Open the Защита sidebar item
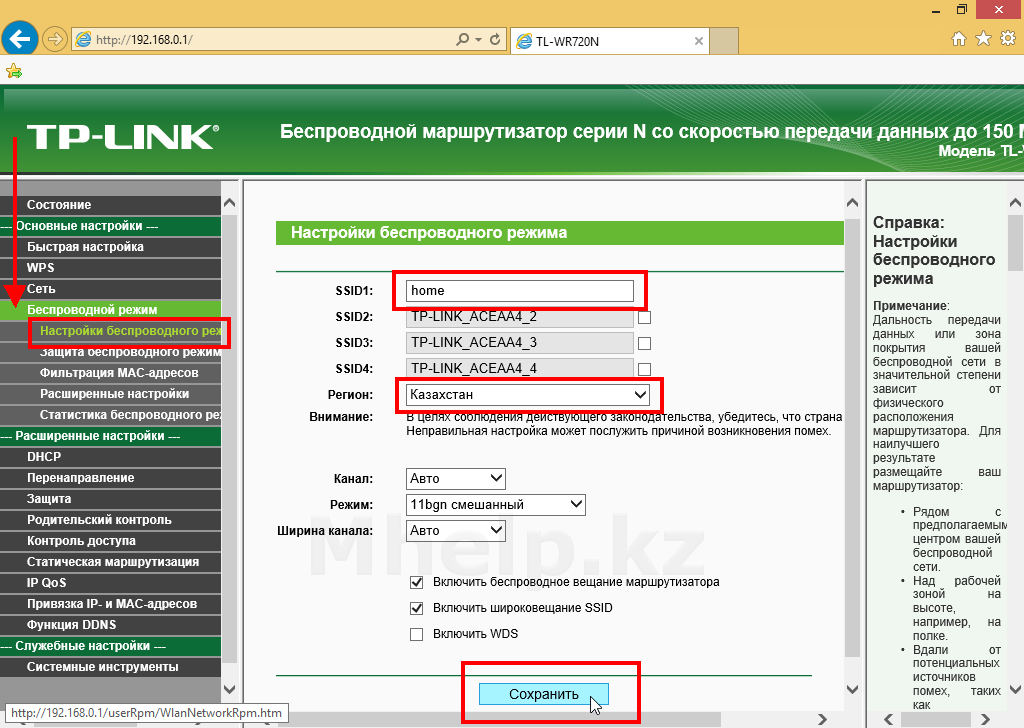Viewport: 1024px width, 728px height. [110, 499]
